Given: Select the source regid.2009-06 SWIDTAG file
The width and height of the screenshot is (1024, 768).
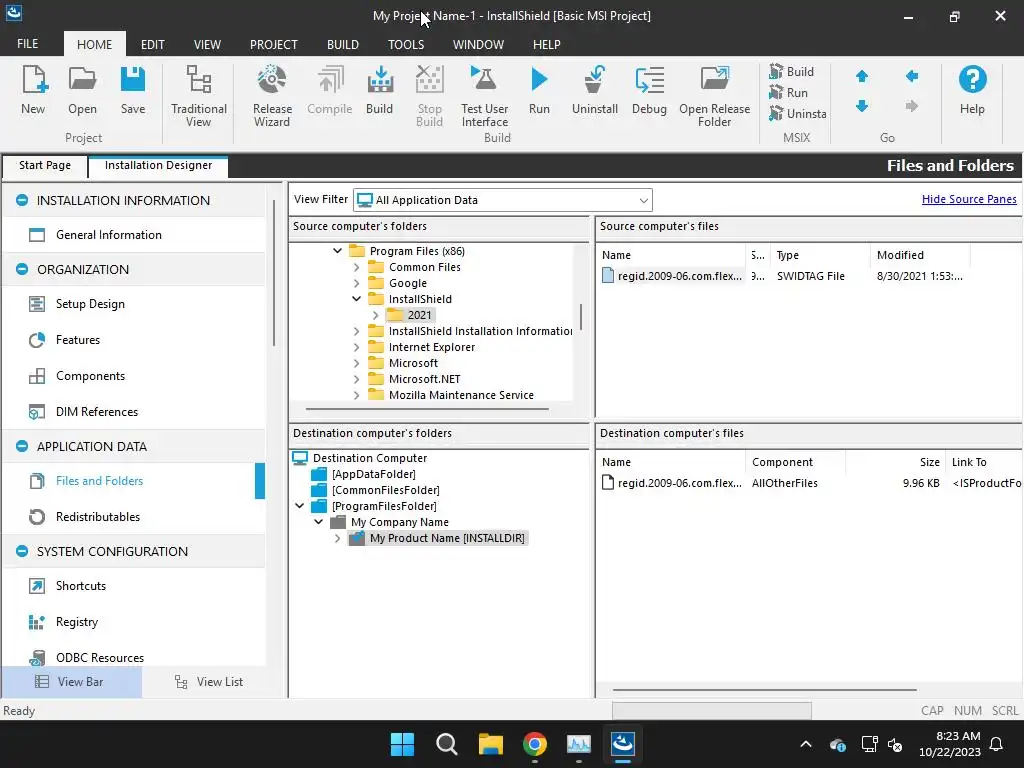Looking at the screenshot, I should 673,276.
